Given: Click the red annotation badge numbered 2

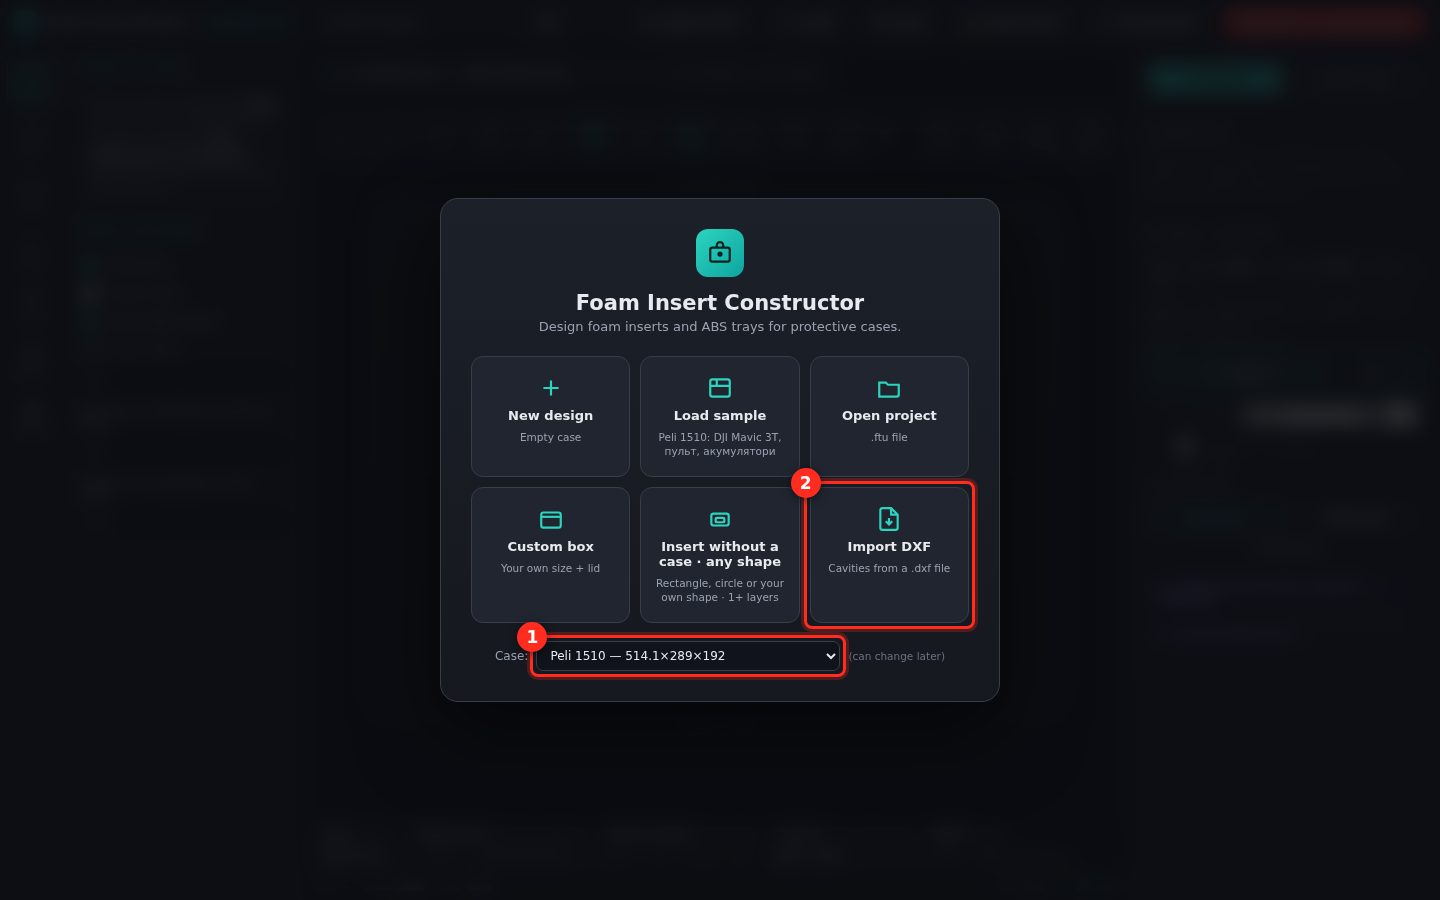Looking at the screenshot, I should click(805, 483).
